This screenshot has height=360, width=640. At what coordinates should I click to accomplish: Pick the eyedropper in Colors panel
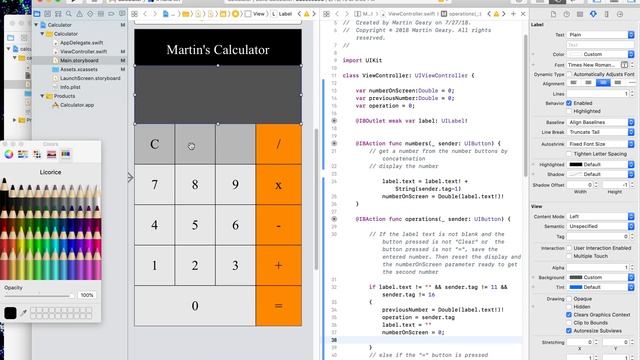tap(24, 313)
